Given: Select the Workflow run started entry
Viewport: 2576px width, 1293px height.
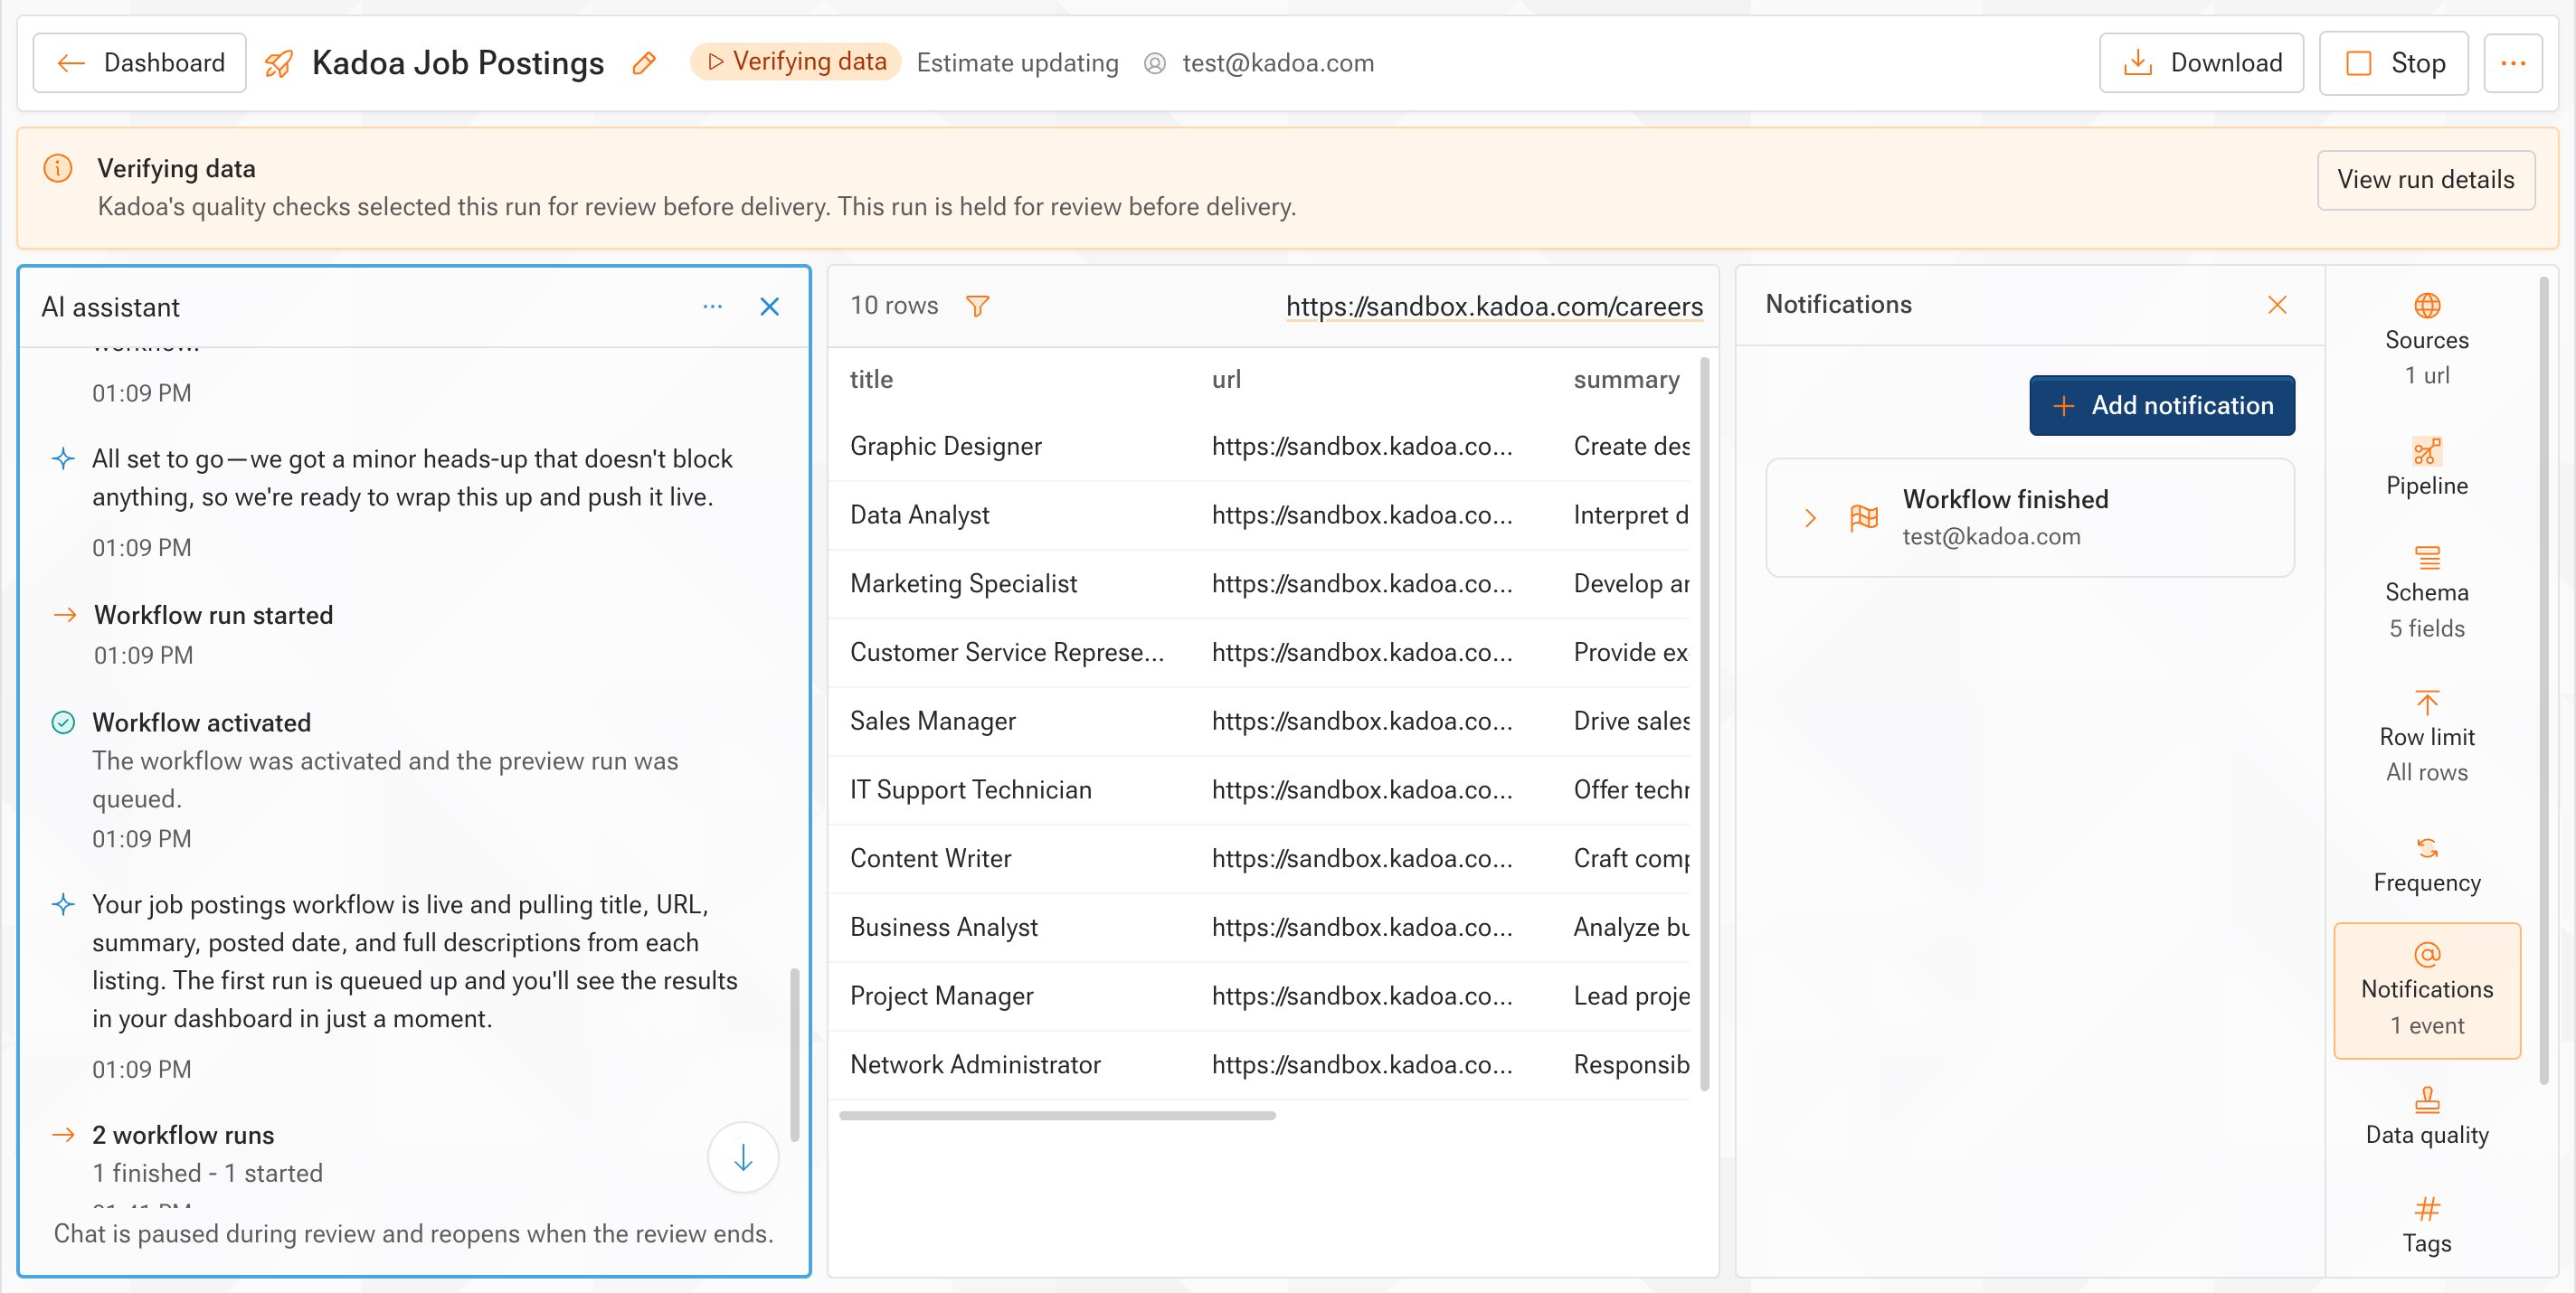Looking at the screenshot, I should click(213, 615).
